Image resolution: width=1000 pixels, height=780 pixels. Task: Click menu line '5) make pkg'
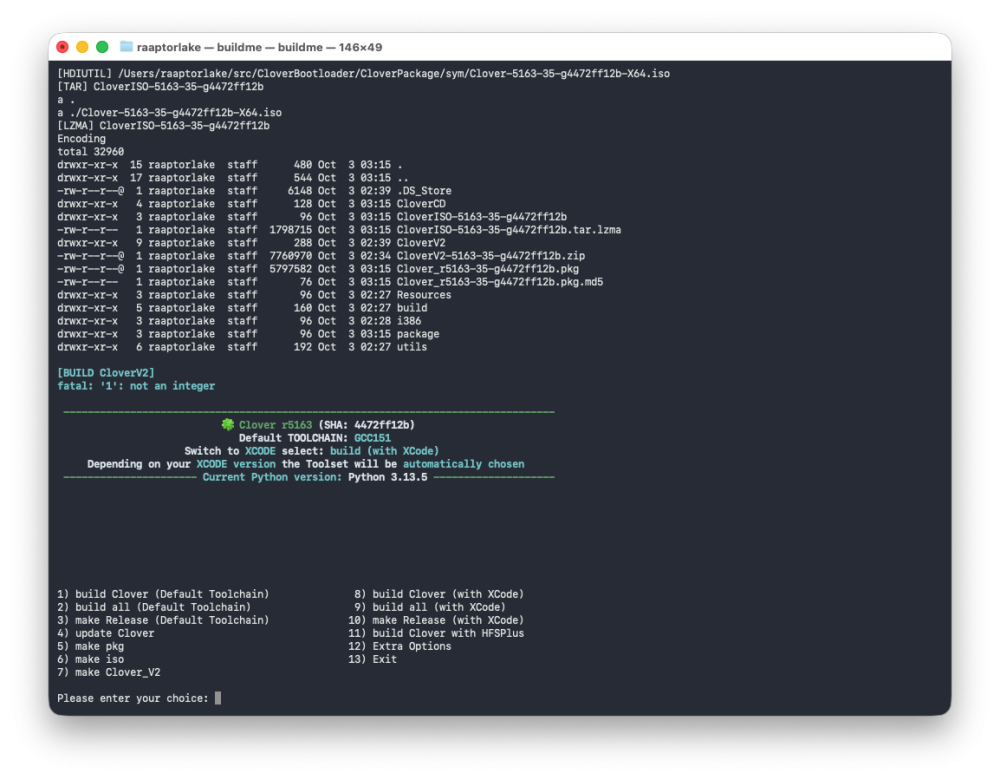91,646
